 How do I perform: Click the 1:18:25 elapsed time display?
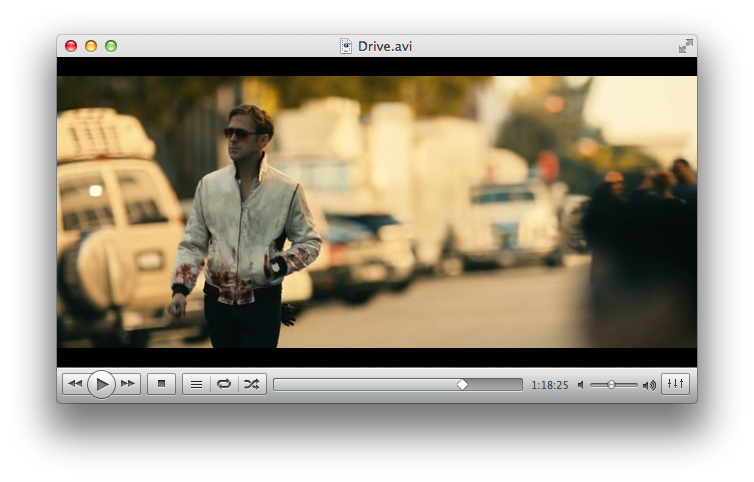click(550, 385)
